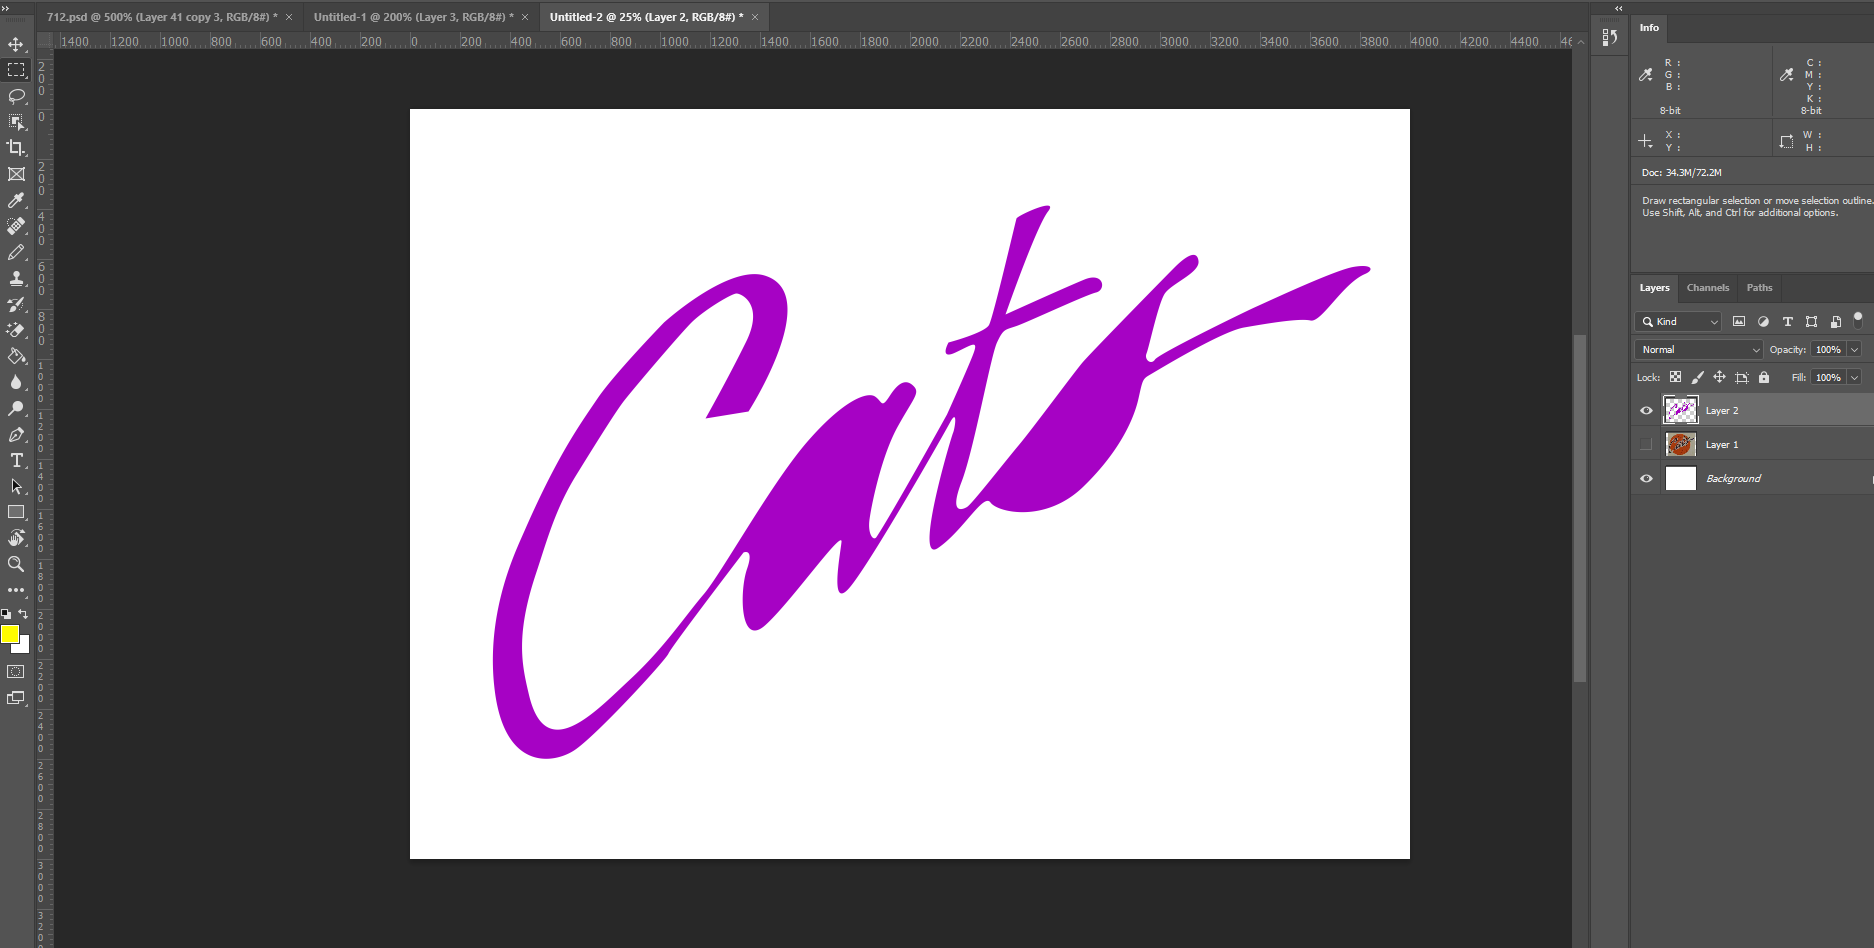Viewport: 1874px width, 948px height.
Task: Toggle filter for pixel layers
Action: pos(1739,321)
